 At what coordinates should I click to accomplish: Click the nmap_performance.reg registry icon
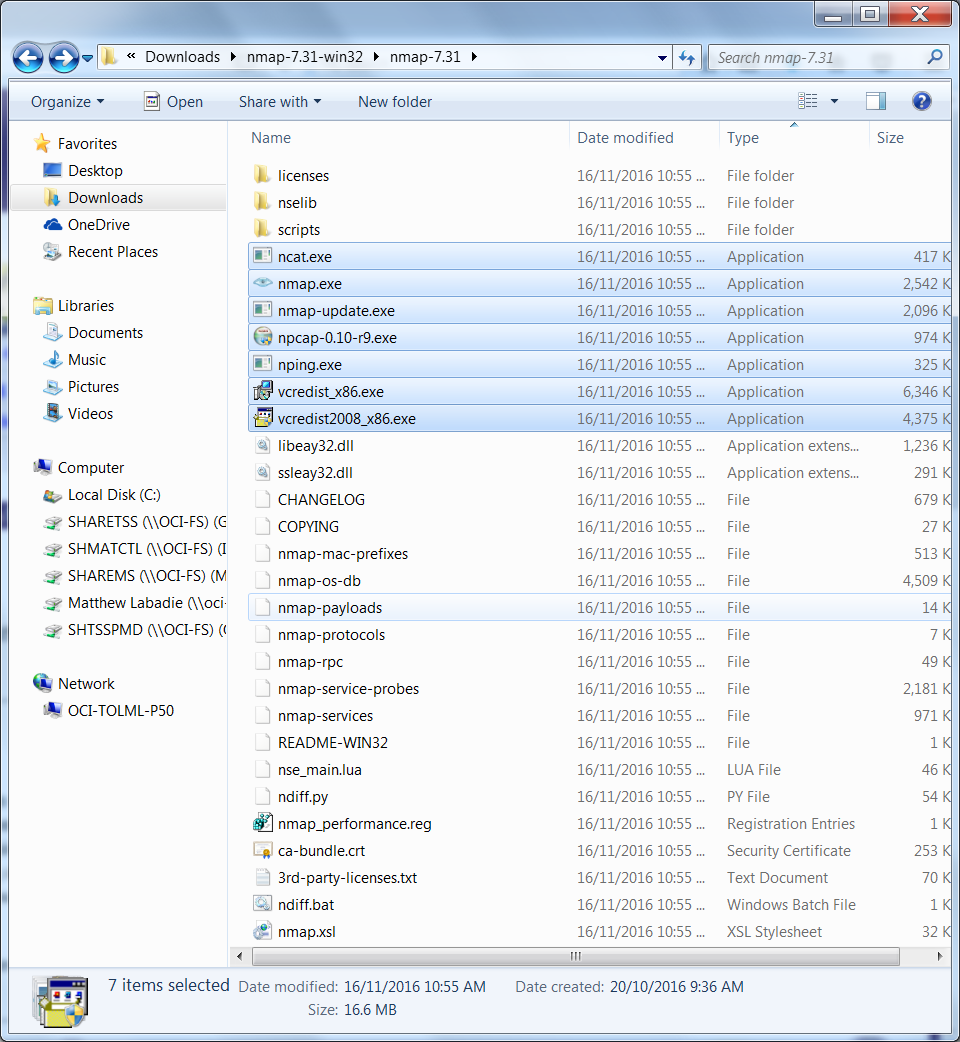262,824
